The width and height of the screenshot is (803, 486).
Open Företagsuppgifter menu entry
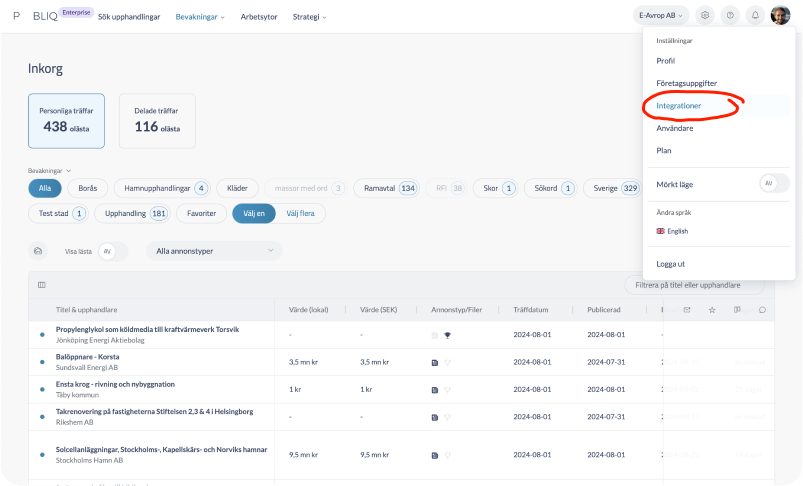click(686, 83)
